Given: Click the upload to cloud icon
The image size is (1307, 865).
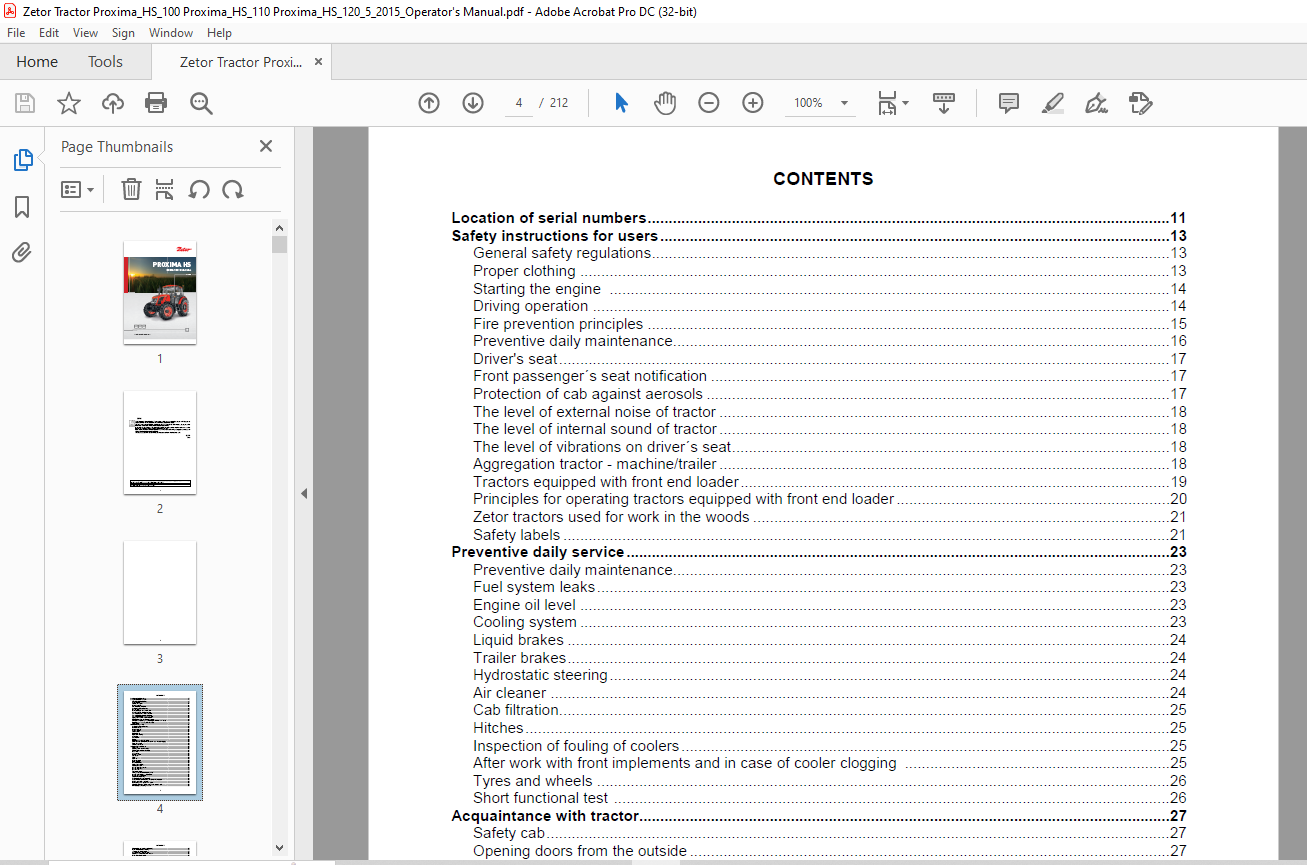Looking at the screenshot, I should point(113,103).
